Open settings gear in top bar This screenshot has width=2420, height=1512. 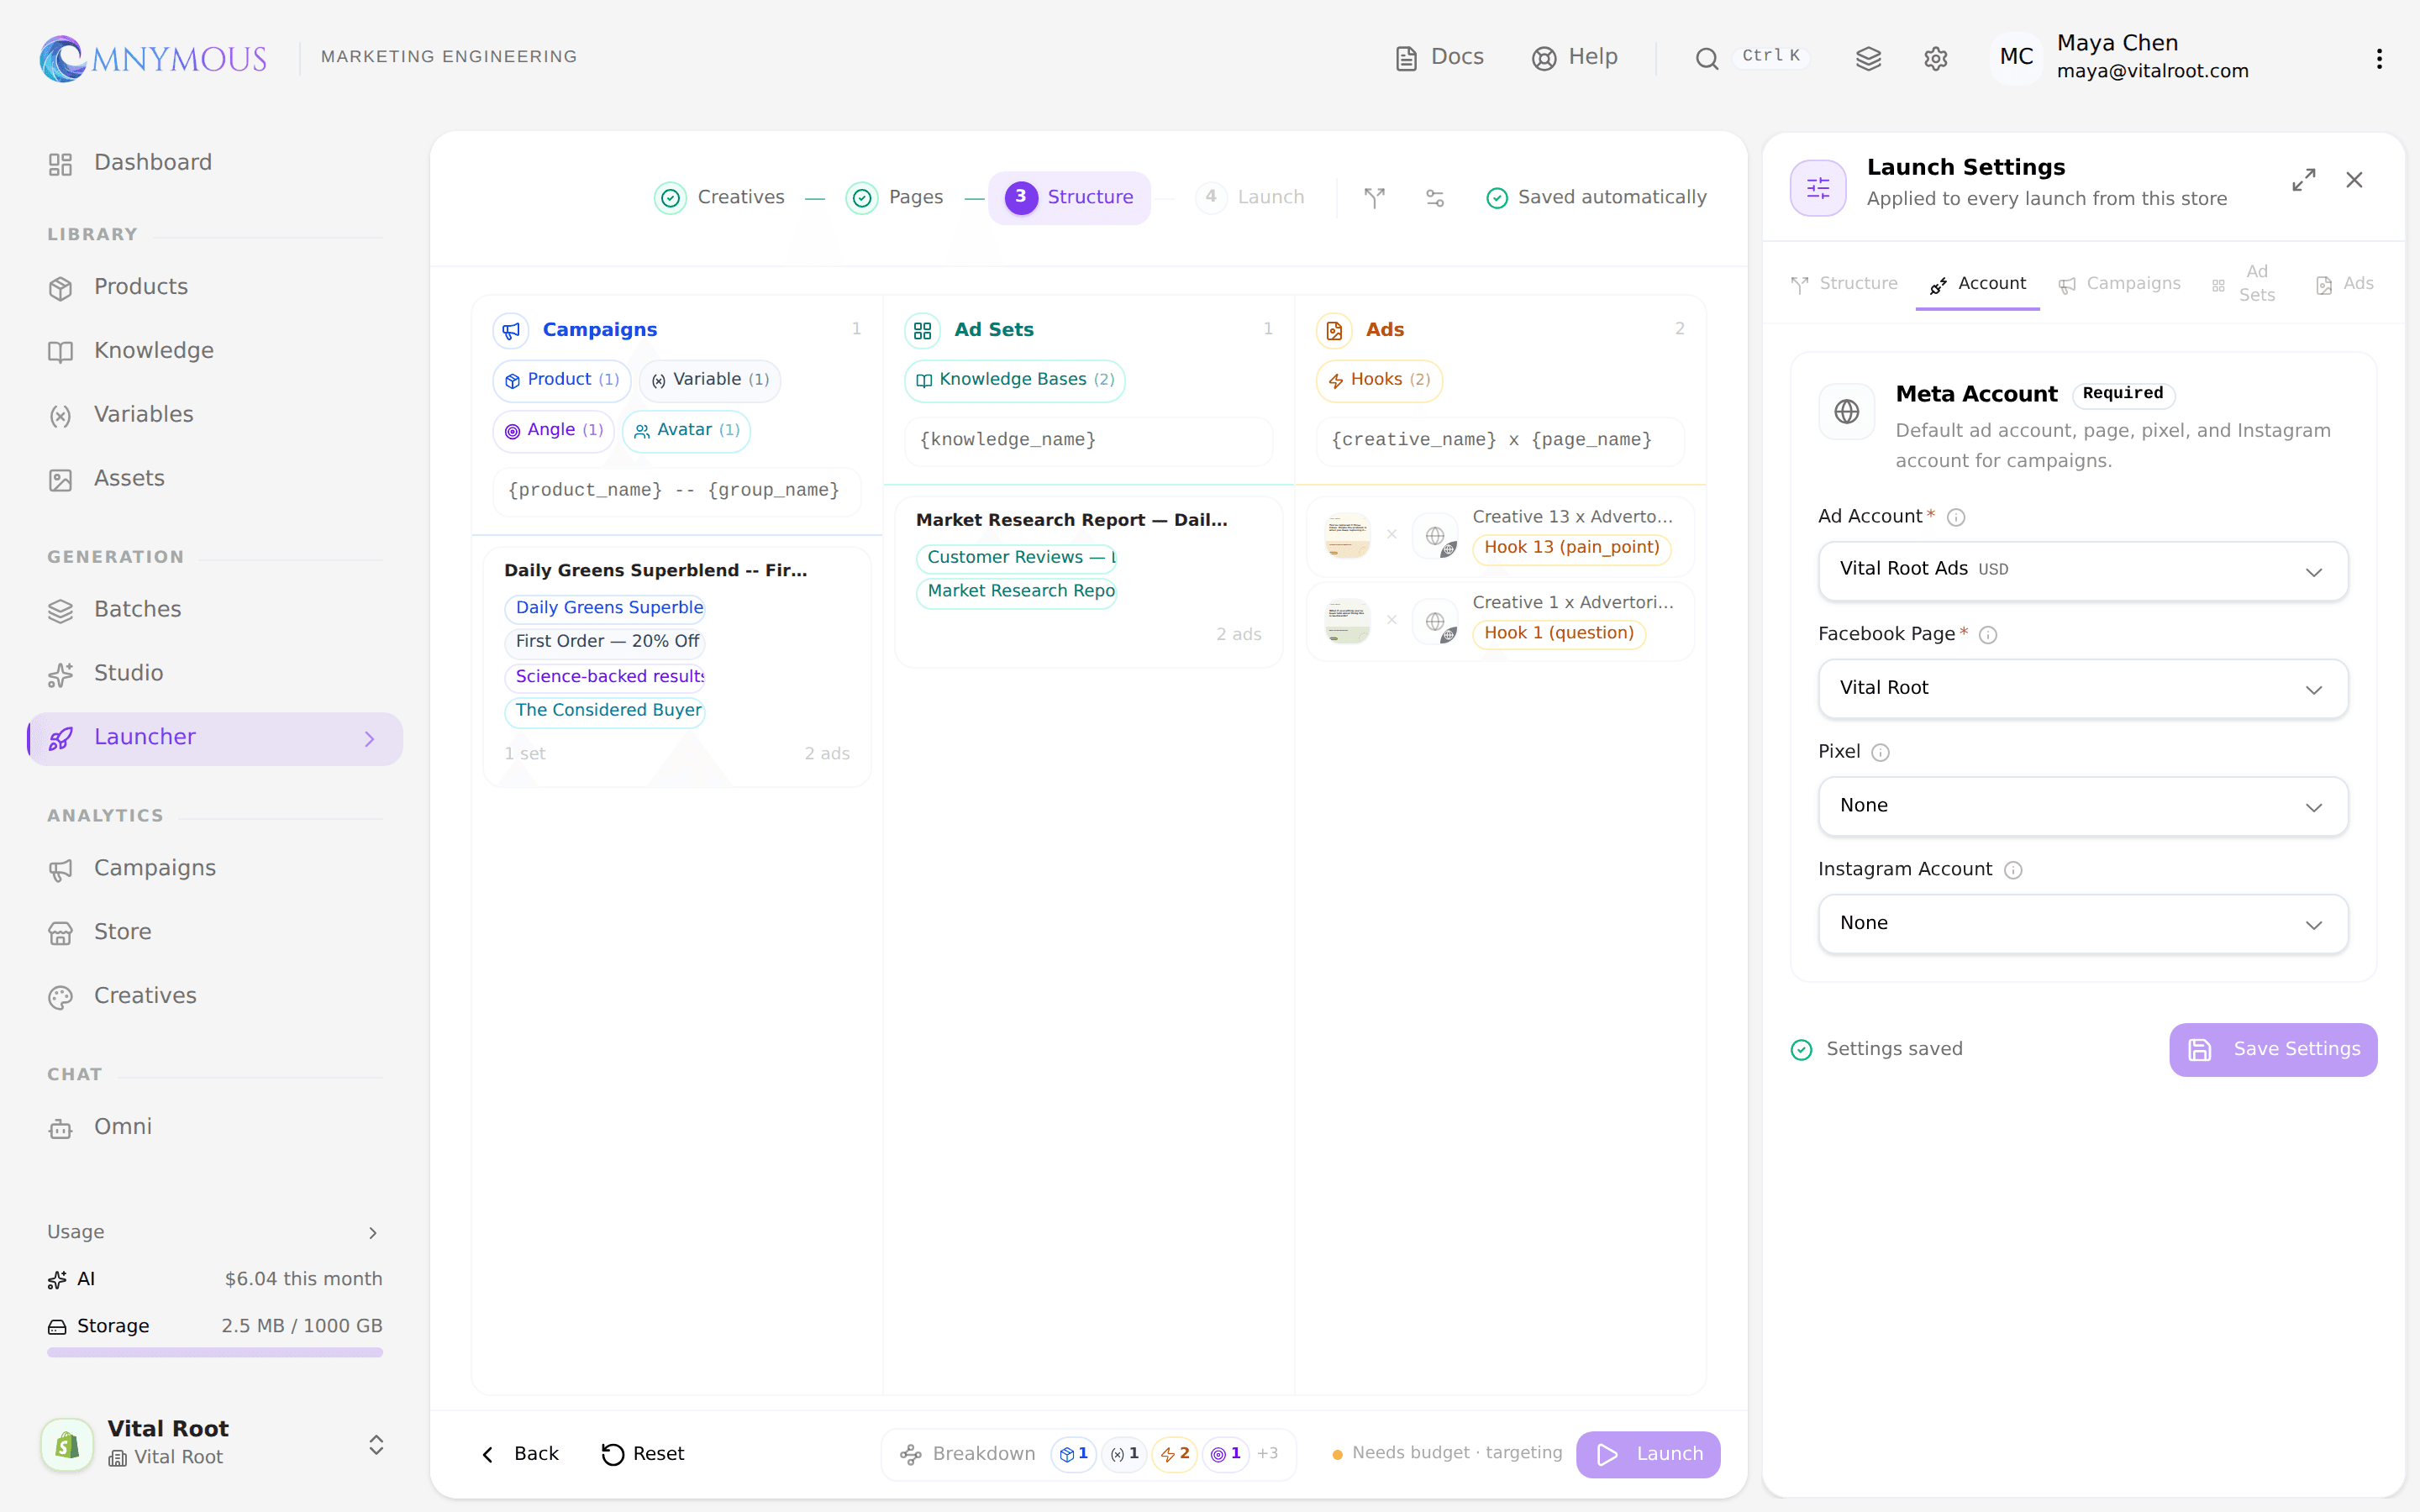coord(1935,58)
